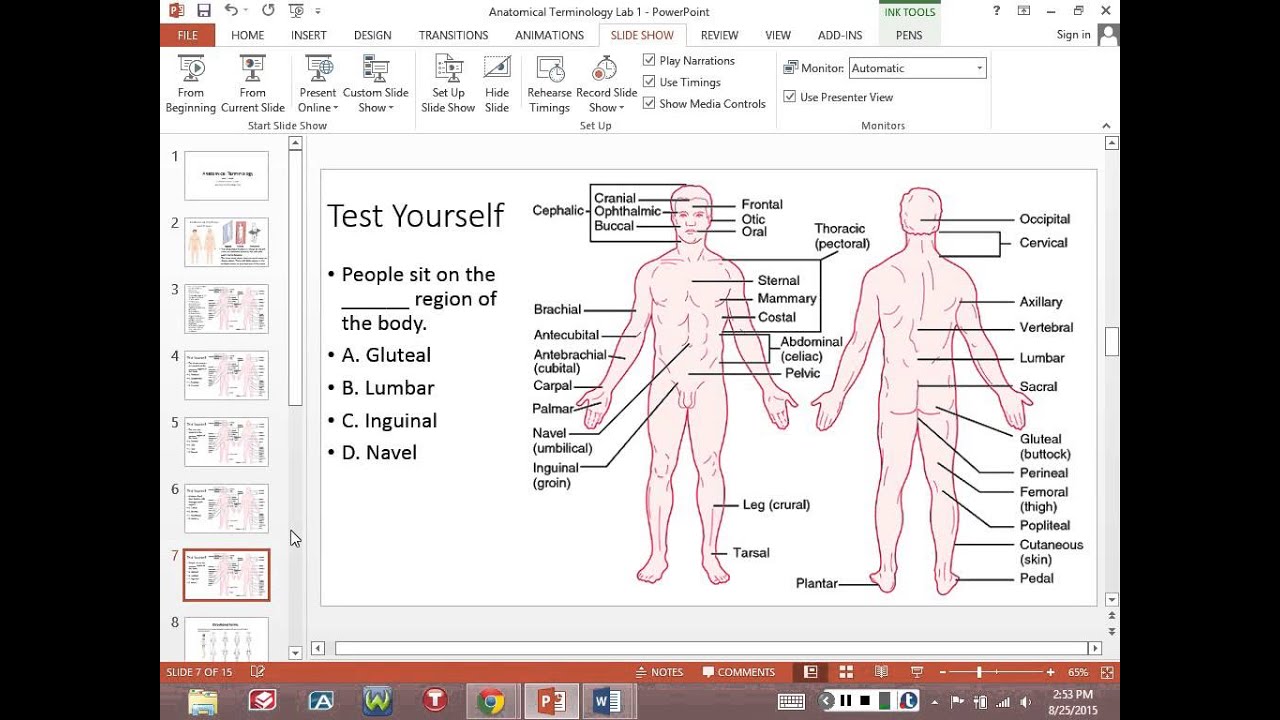Zoom out with minus button
This screenshot has width=1280, height=720.
coord(944,672)
